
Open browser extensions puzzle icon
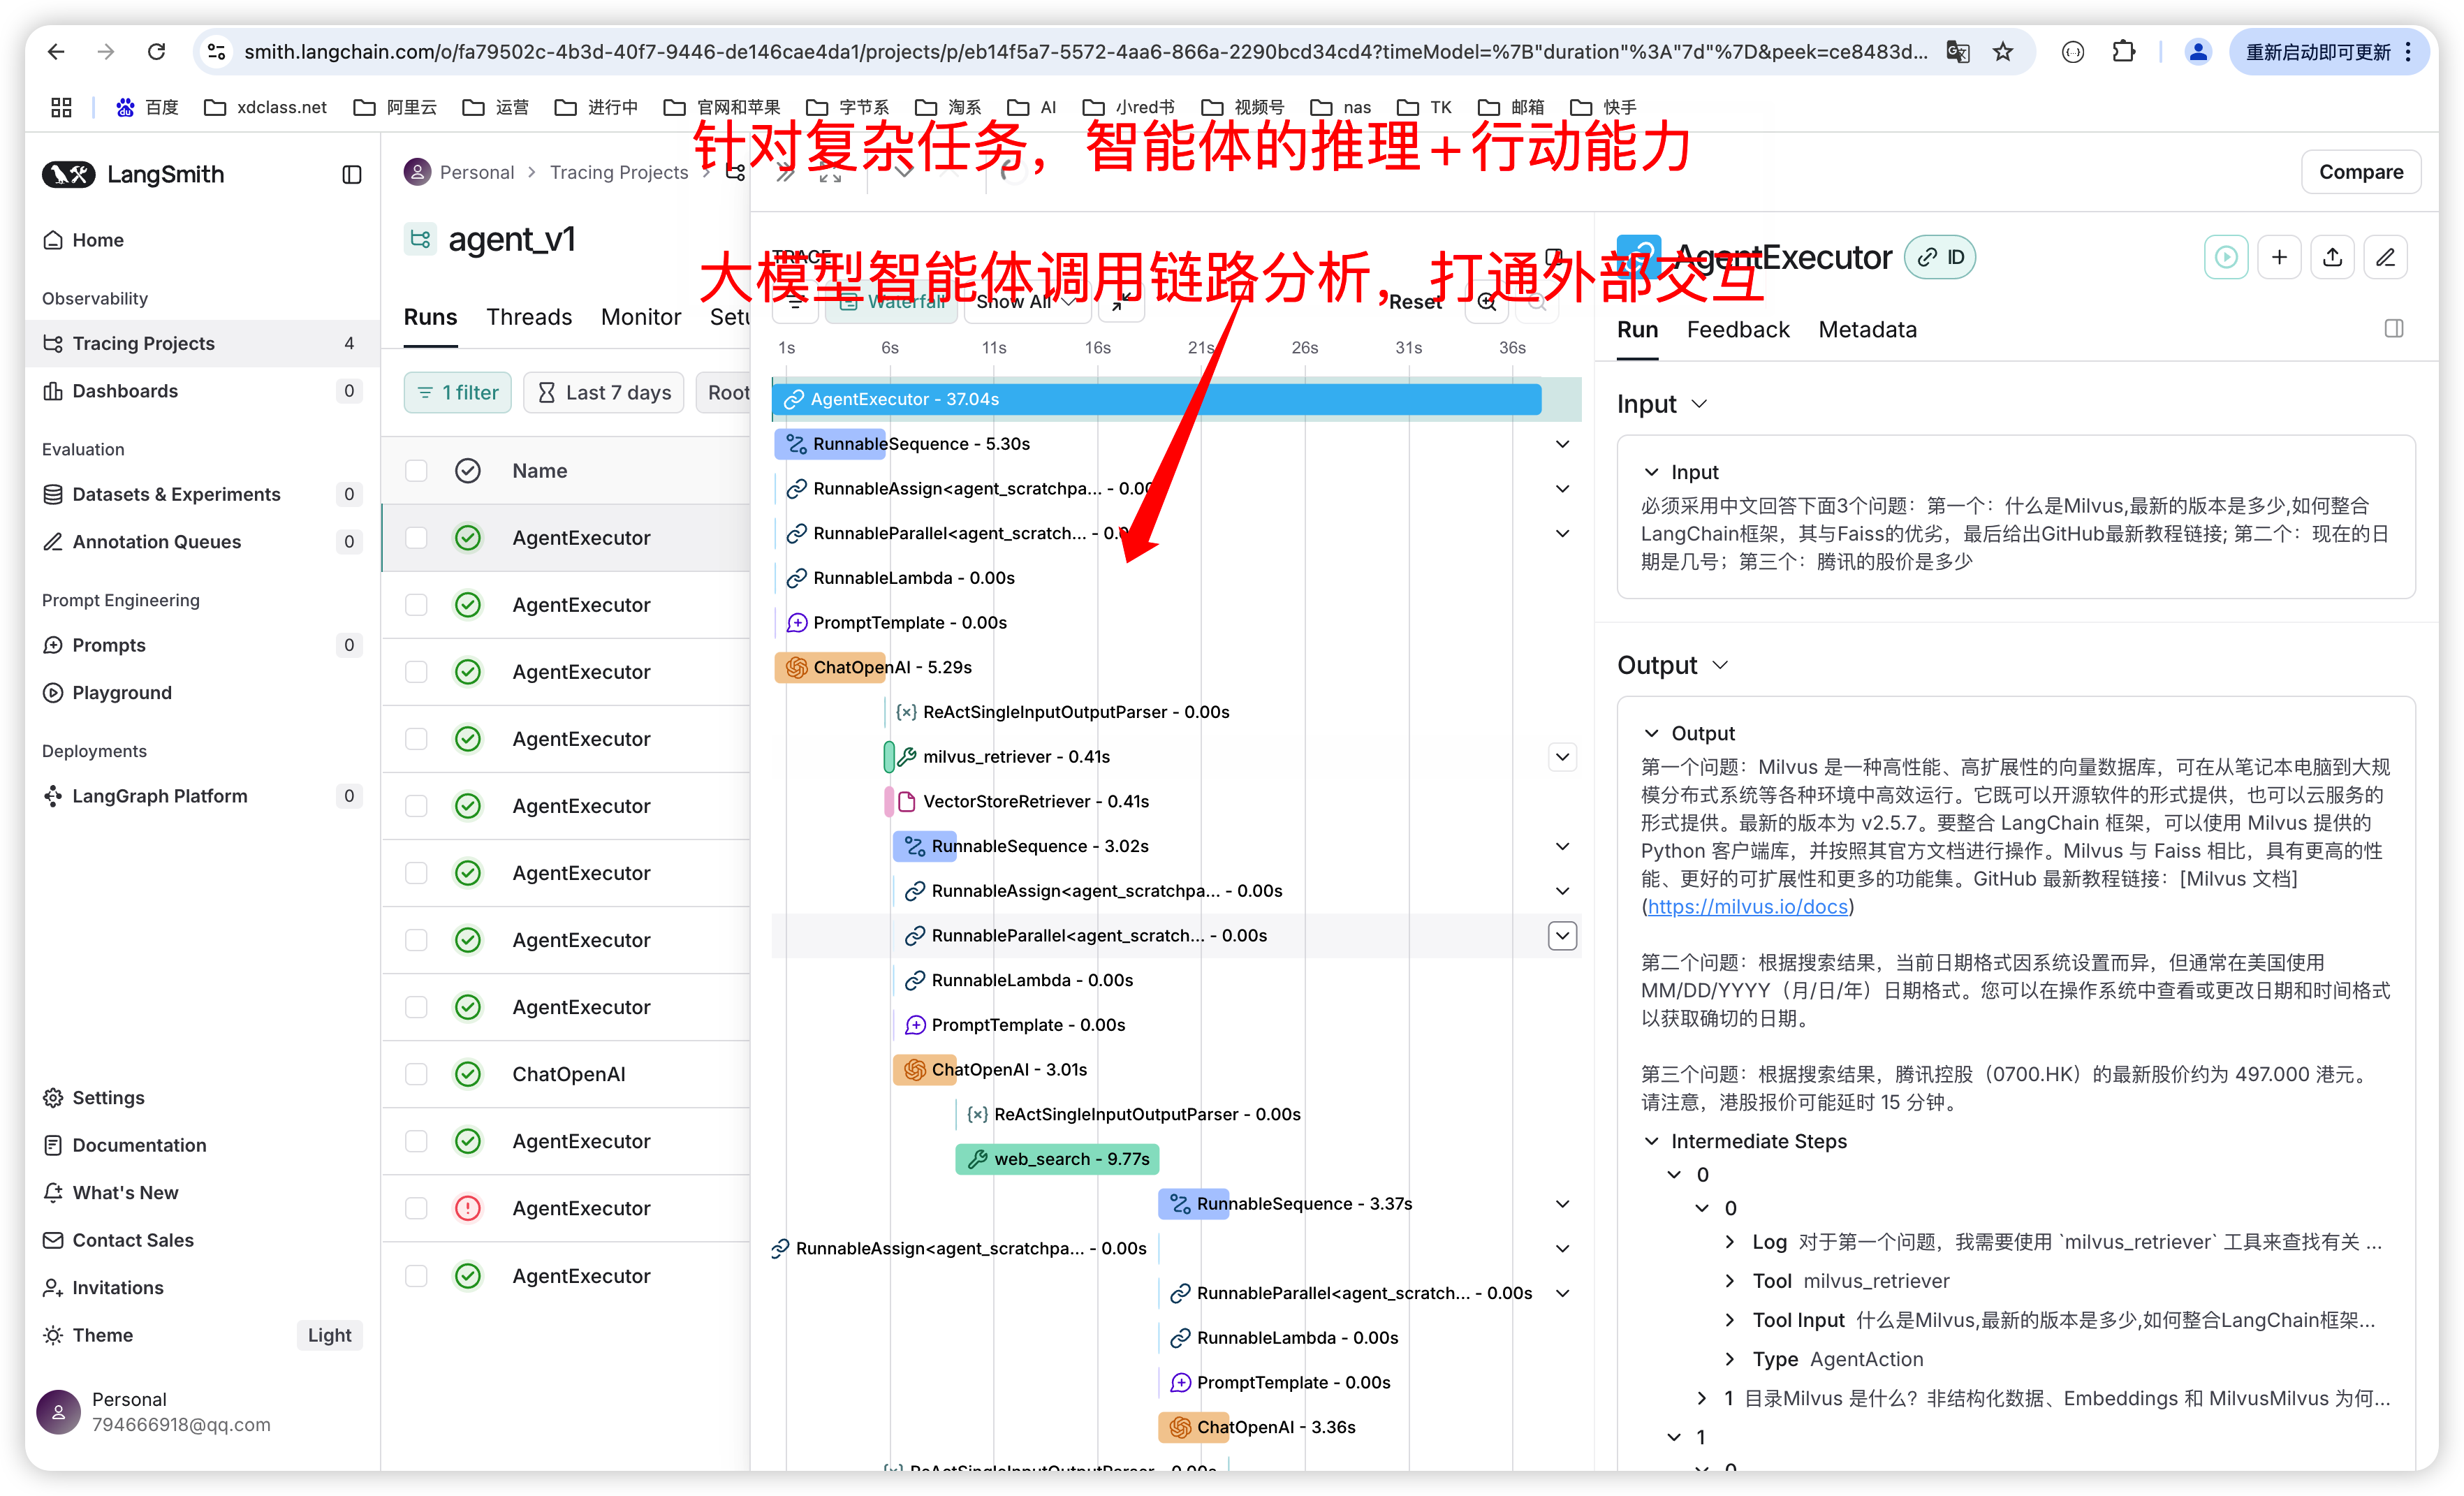(x=2123, y=52)
